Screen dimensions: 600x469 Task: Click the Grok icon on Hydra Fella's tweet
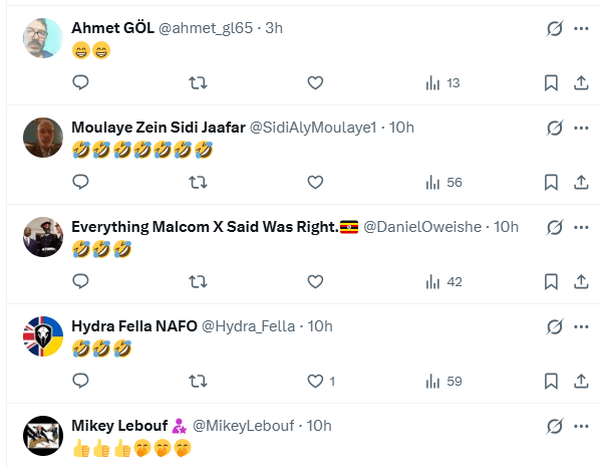click(x=553, y=326)
